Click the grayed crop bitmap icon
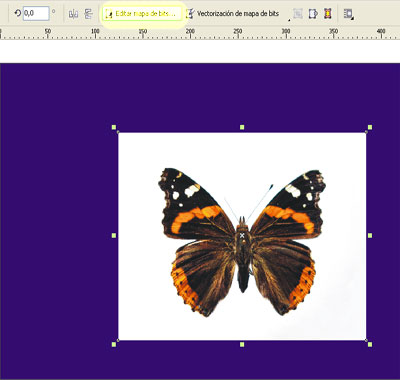Screen dimensions: 400x380 click(298, 14)
